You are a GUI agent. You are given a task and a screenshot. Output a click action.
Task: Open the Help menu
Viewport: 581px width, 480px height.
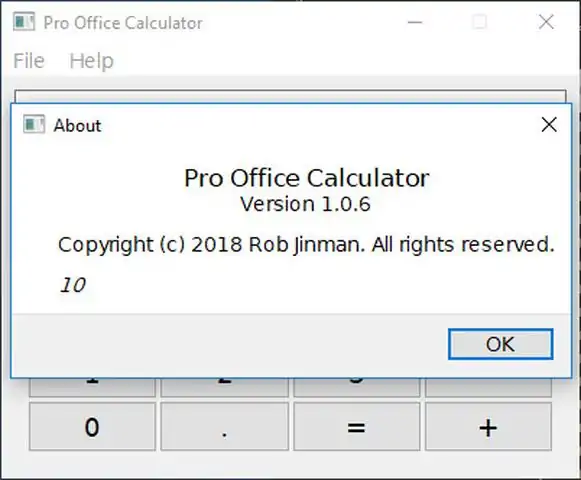coord(92,61)
